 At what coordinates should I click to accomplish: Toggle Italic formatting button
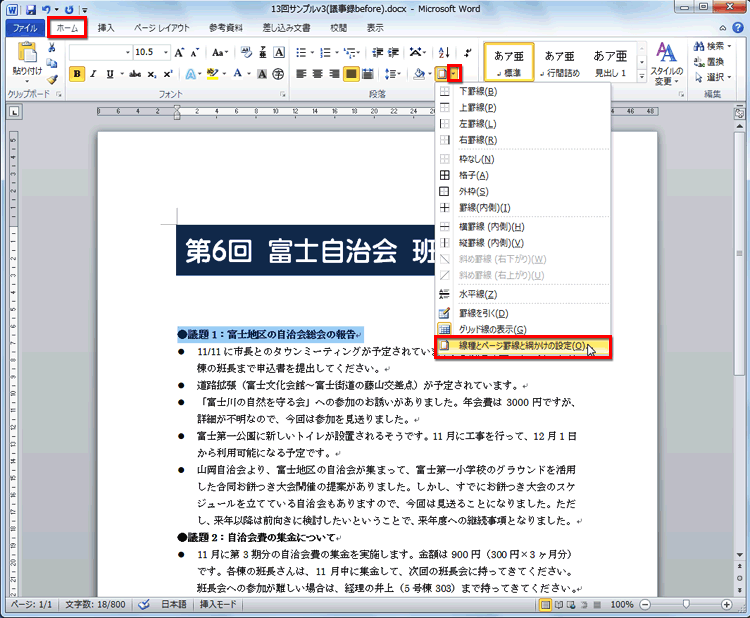(93, 74)
